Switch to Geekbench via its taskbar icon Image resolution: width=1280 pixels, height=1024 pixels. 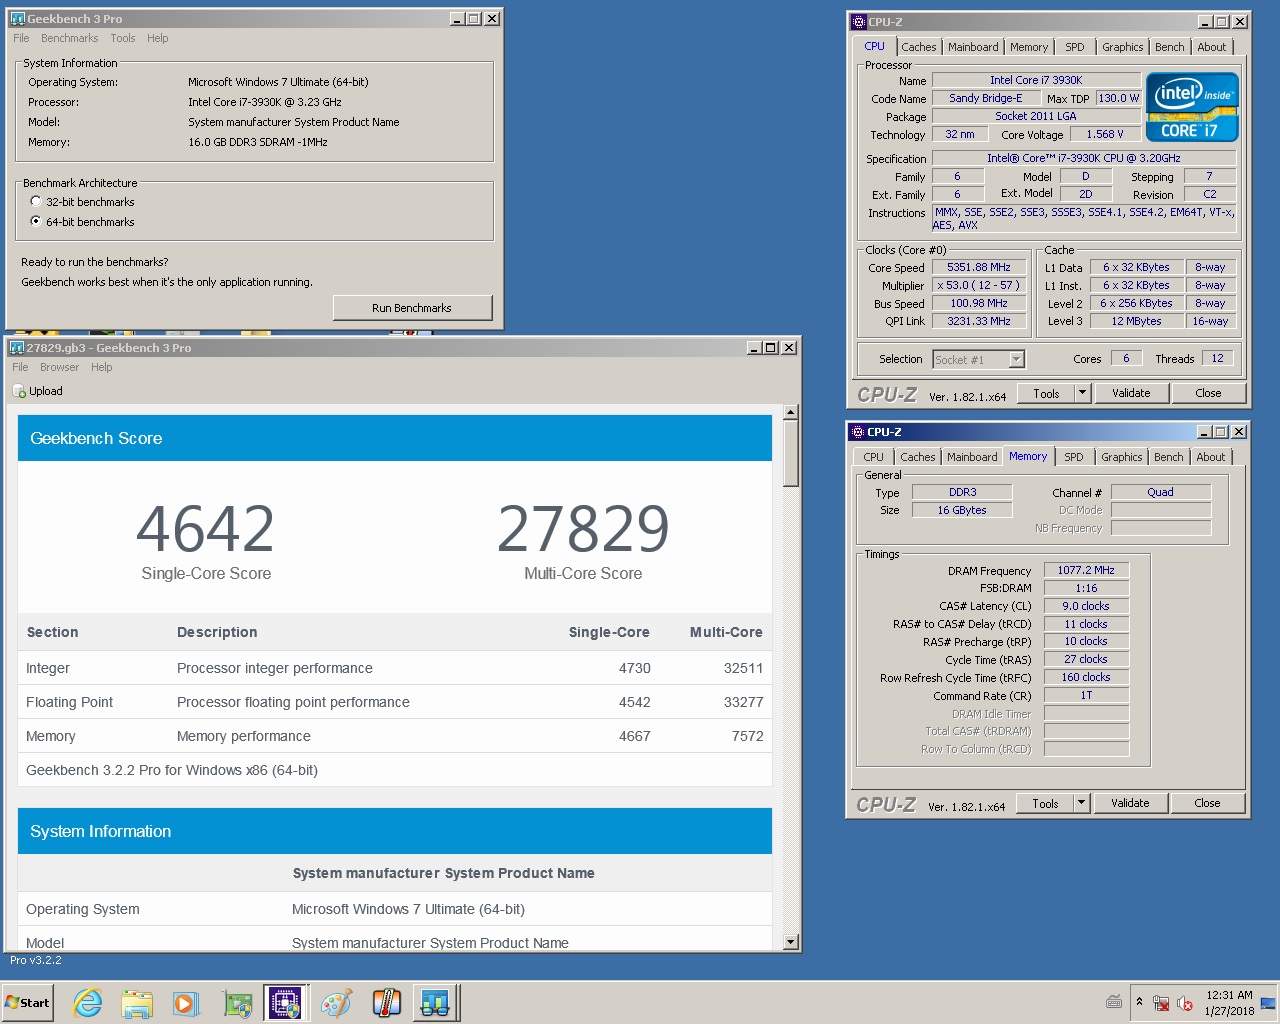[435, 1002]
